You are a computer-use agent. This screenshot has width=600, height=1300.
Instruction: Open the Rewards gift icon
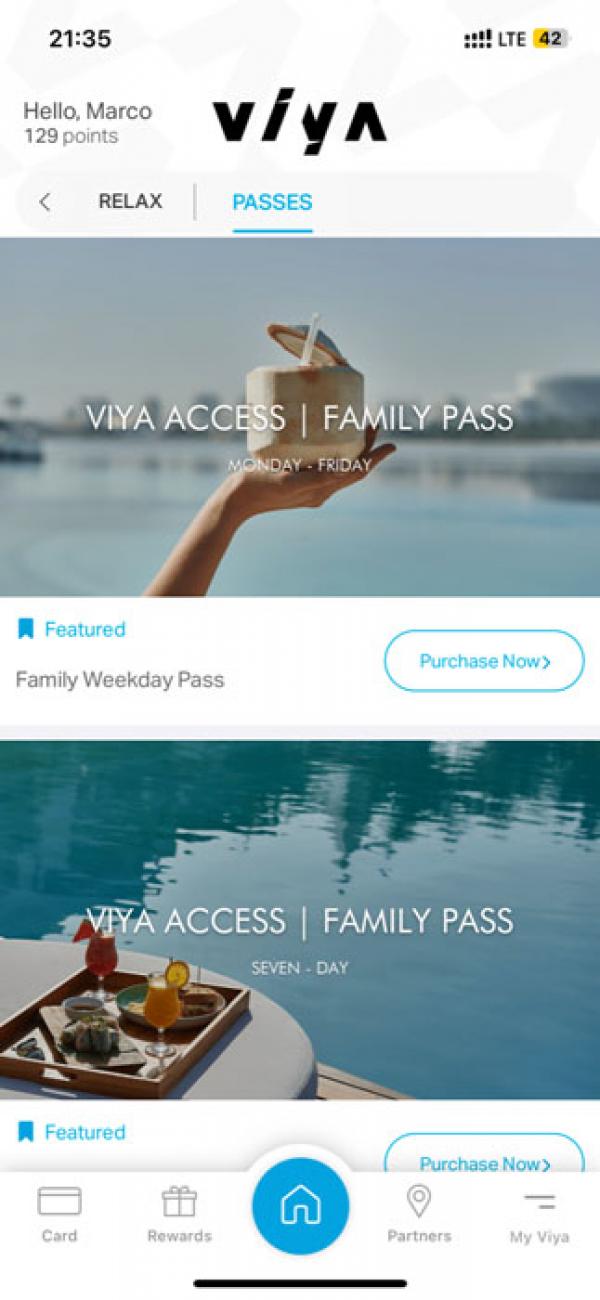[x=179, y=1200]
